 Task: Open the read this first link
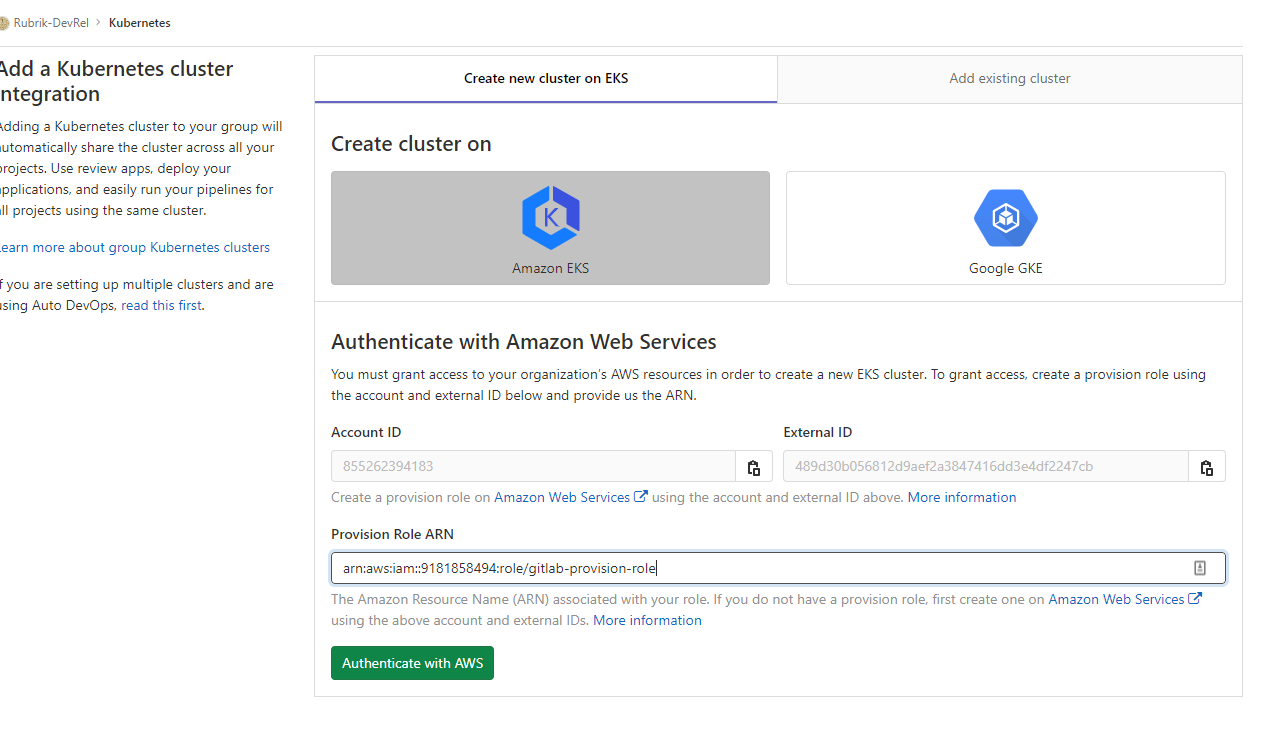[x=161, y=306]
